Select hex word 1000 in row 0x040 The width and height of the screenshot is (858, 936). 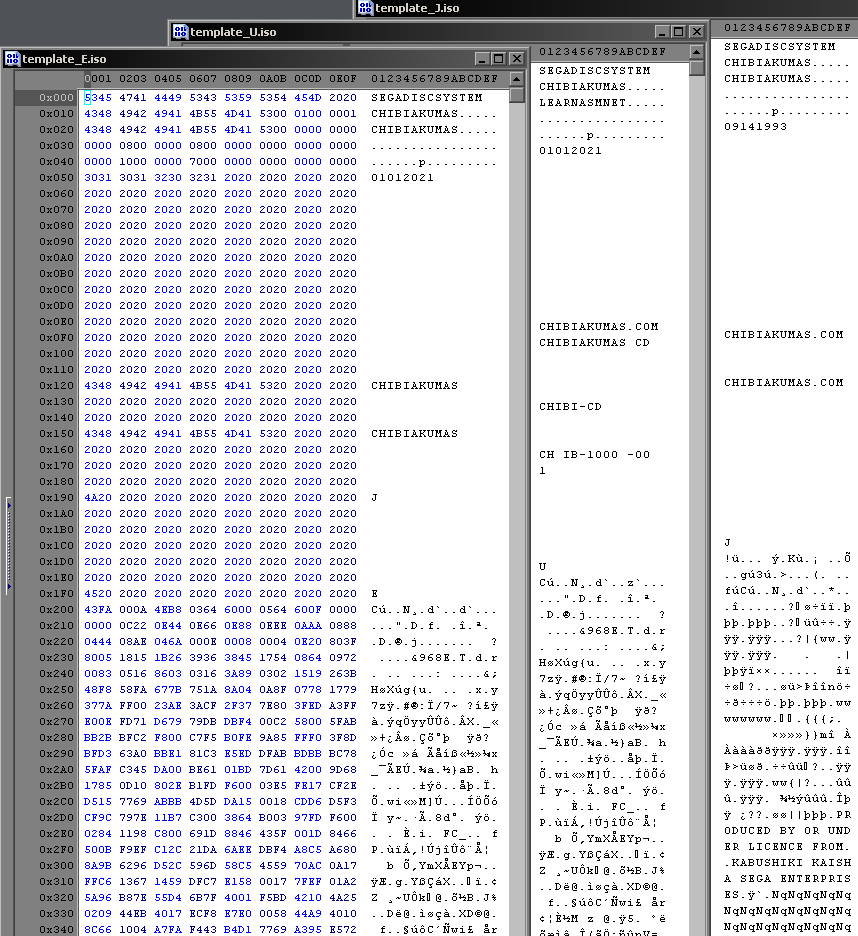pos(133,161)
